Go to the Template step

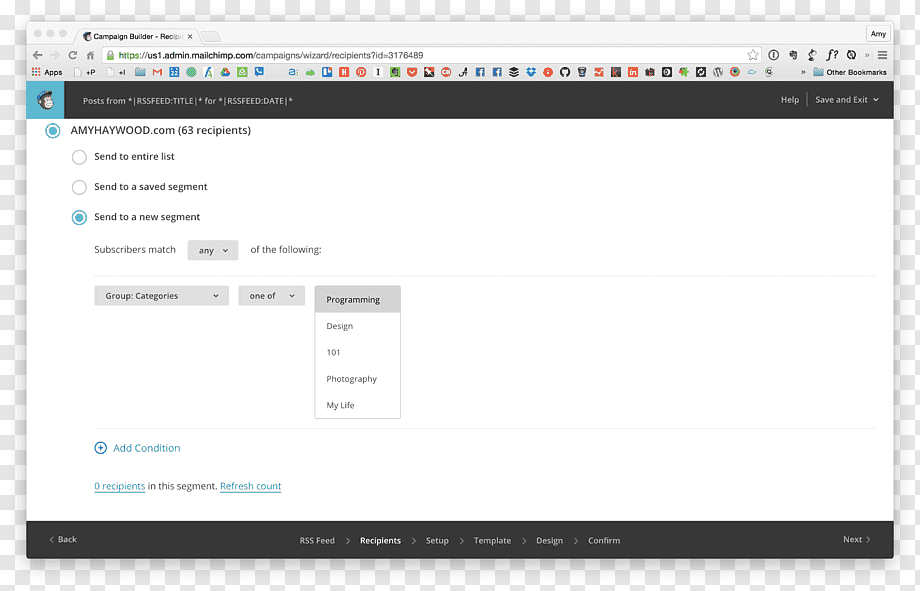coord(492,541)
